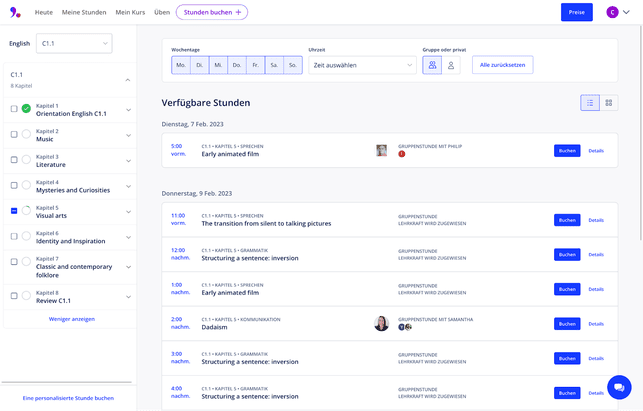The height and width of the screenshot is (411, 643).
Task: Click Buchen for Dadaism class
Action: coord(567,323)
